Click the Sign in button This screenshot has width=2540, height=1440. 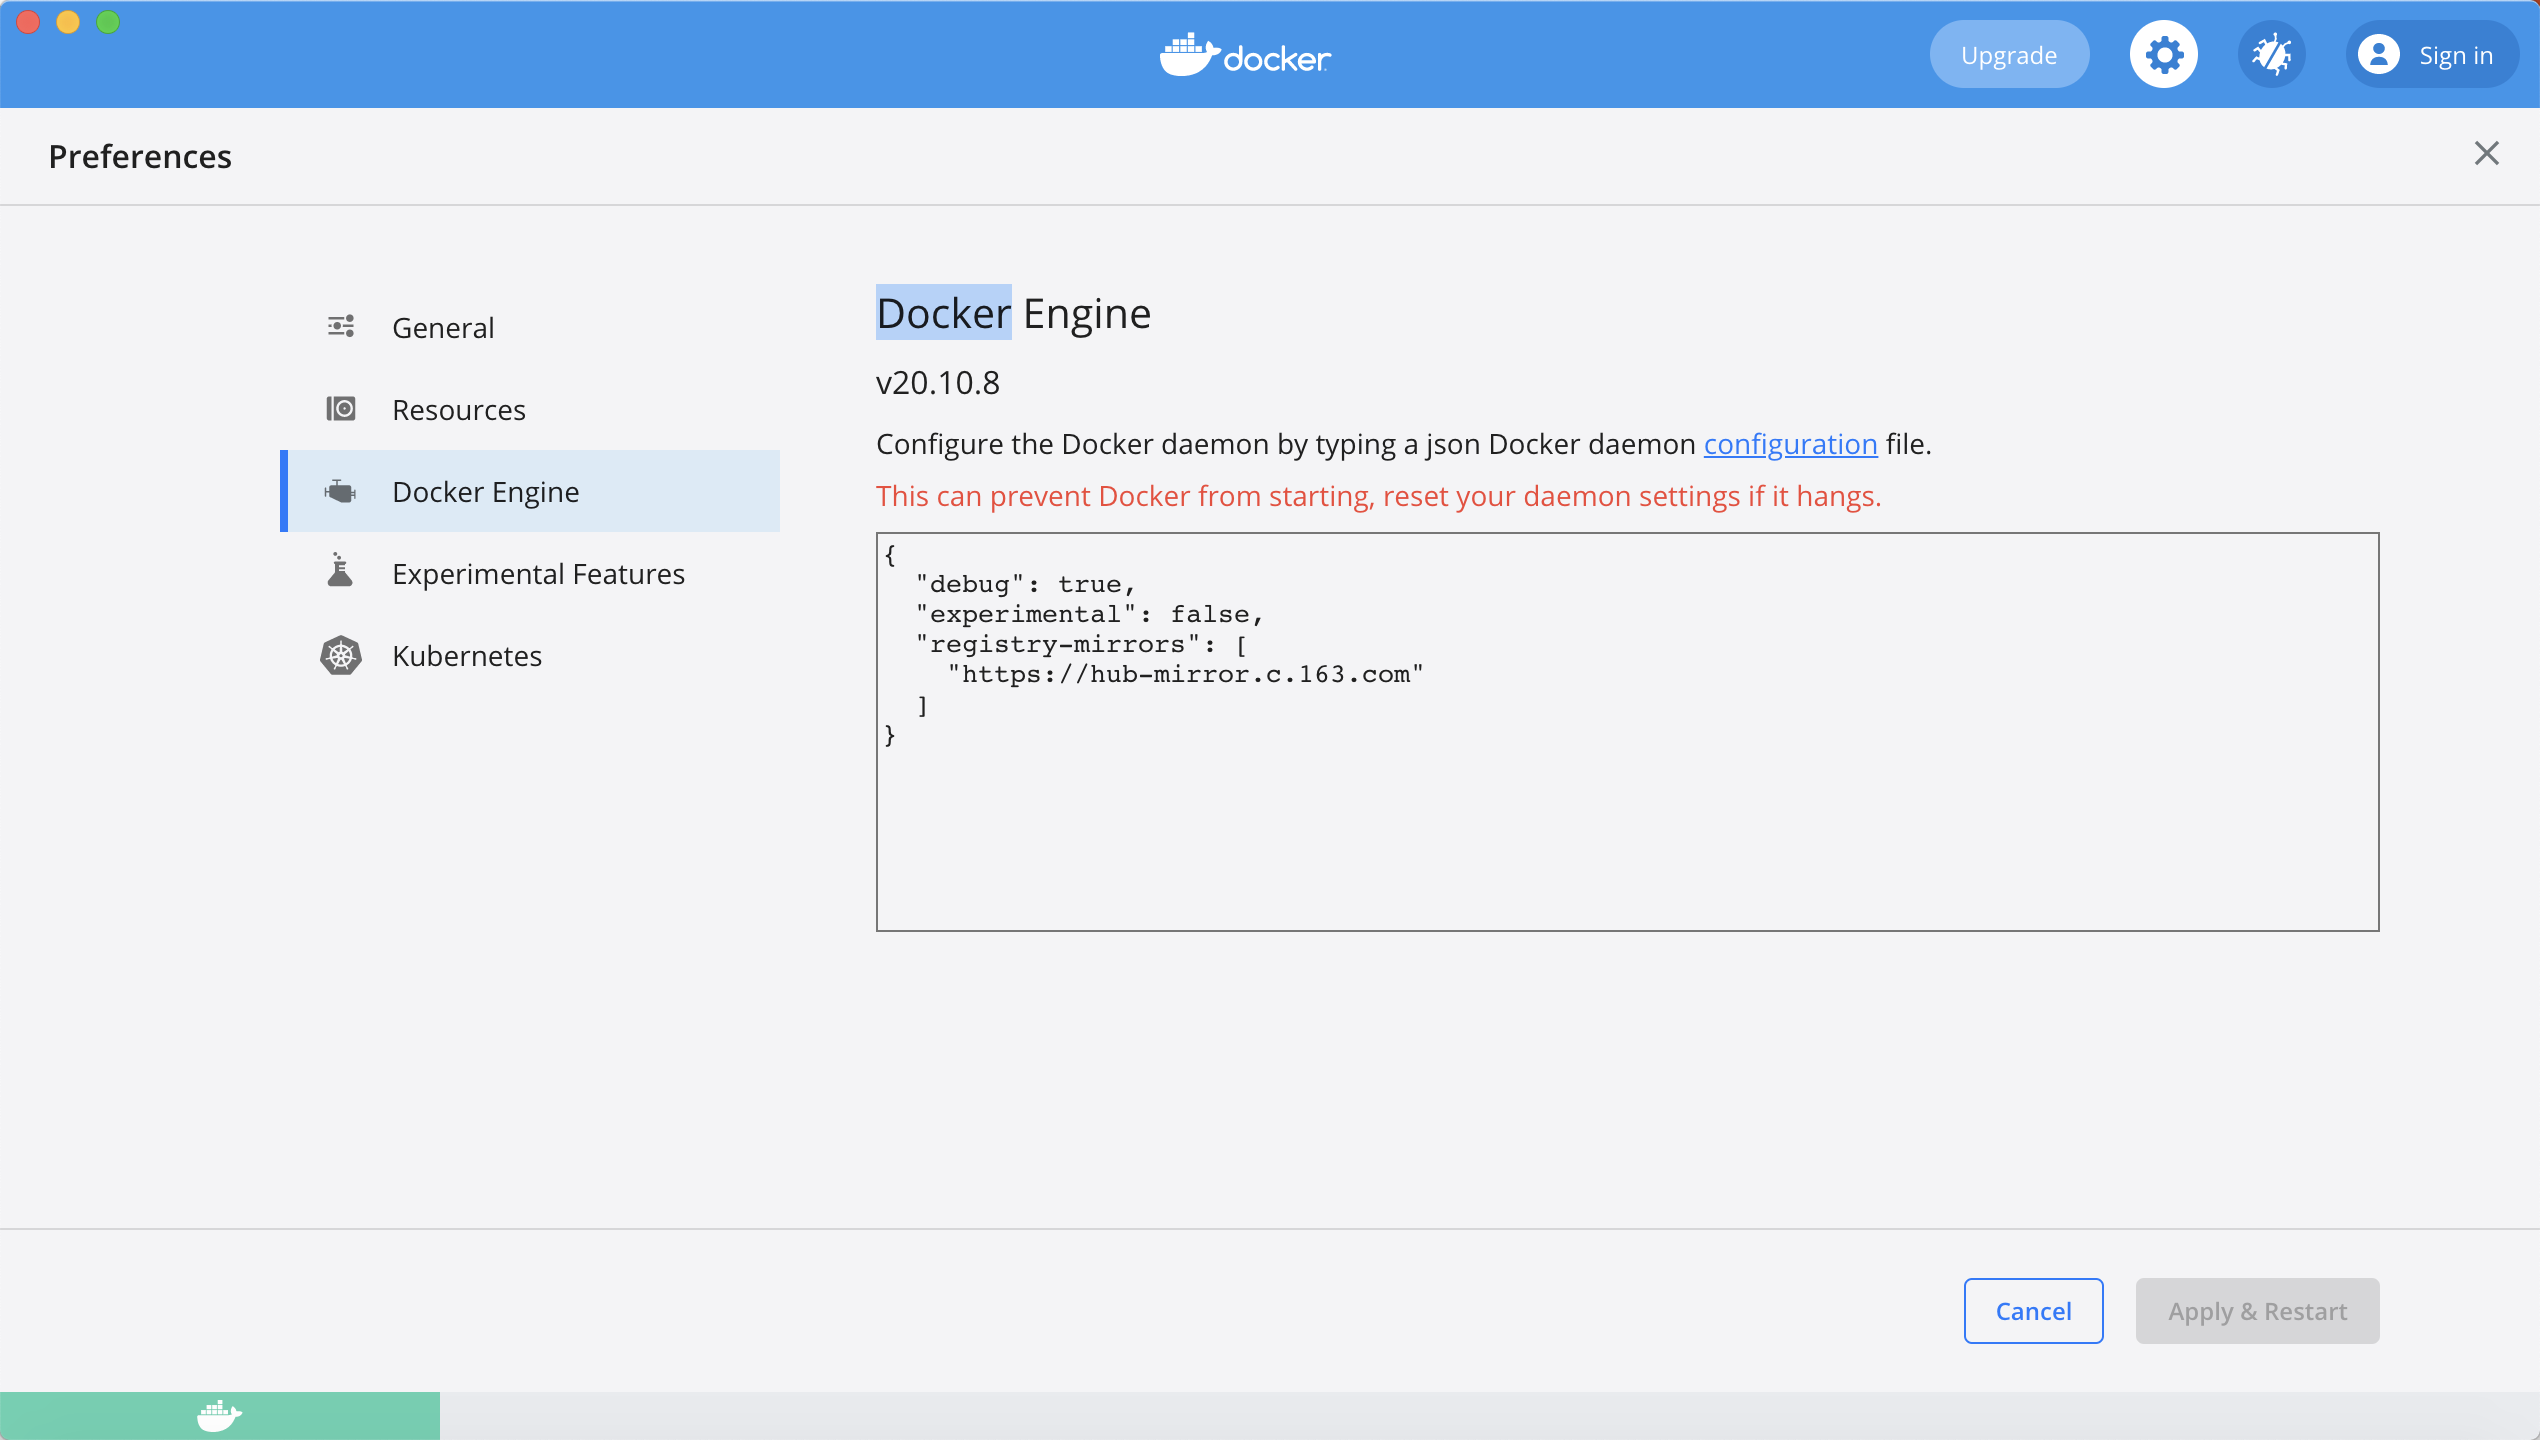click(2455, 55)
